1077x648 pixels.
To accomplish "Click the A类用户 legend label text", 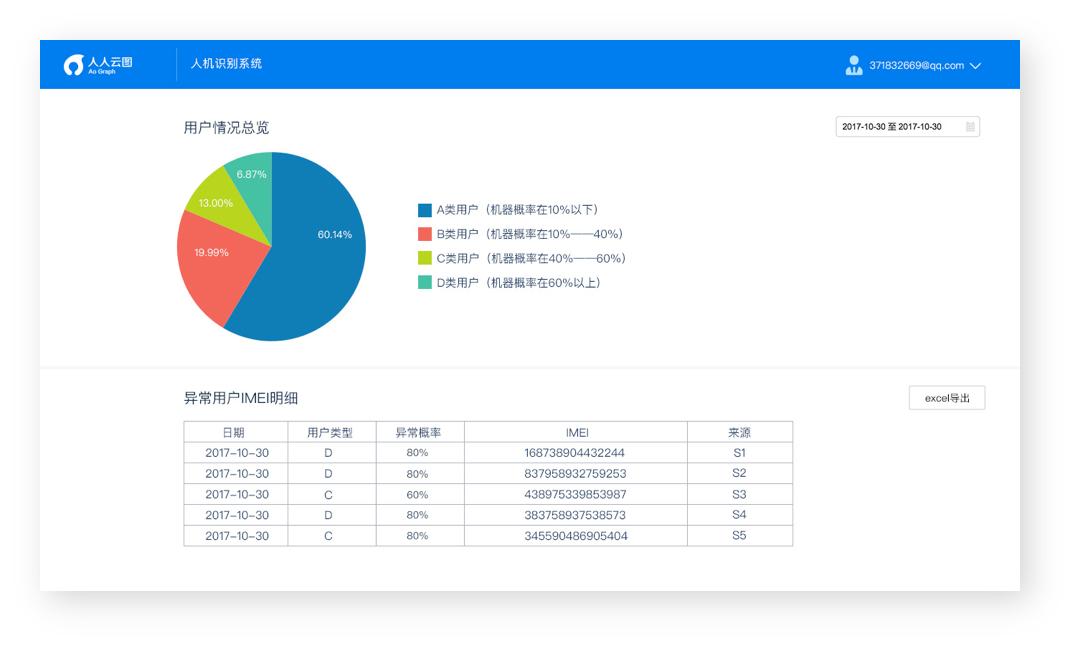I will (517, 210).
